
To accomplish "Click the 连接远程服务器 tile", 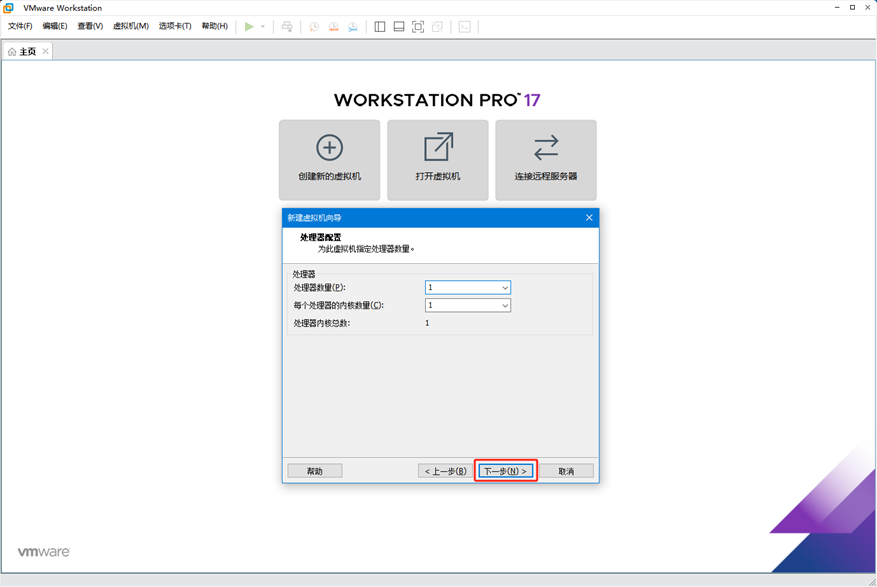I will 546,160.
